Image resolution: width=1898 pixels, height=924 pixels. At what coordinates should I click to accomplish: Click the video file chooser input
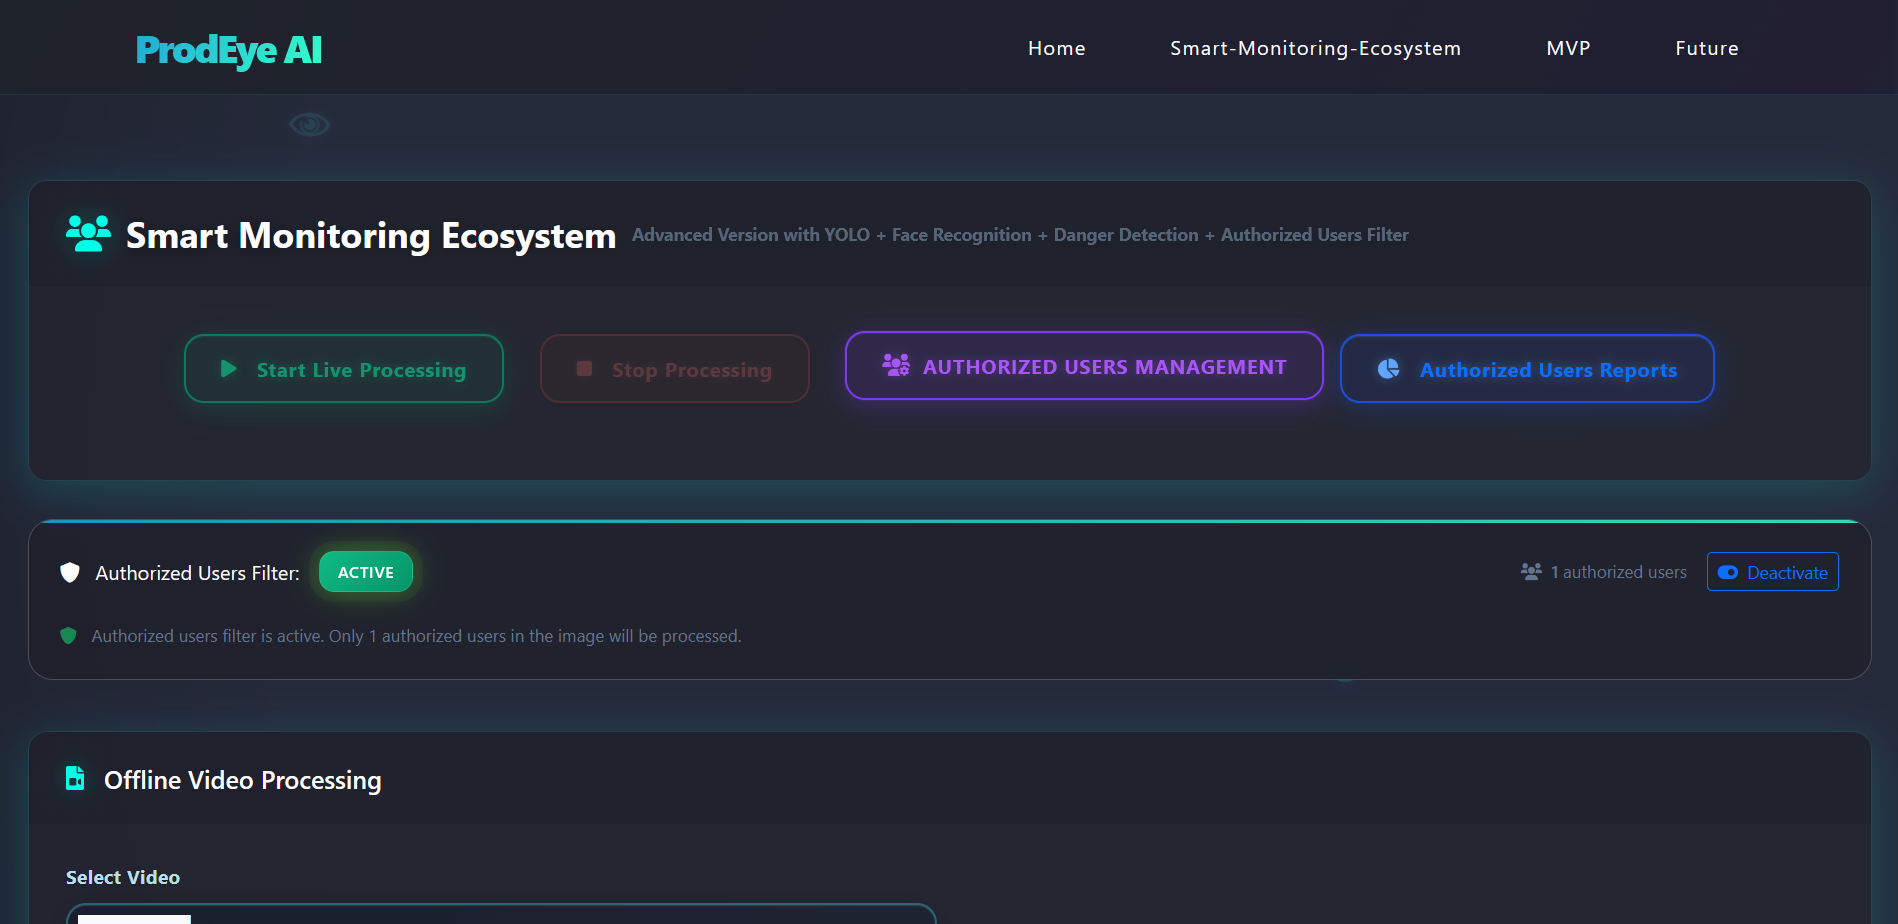(501, 914)
